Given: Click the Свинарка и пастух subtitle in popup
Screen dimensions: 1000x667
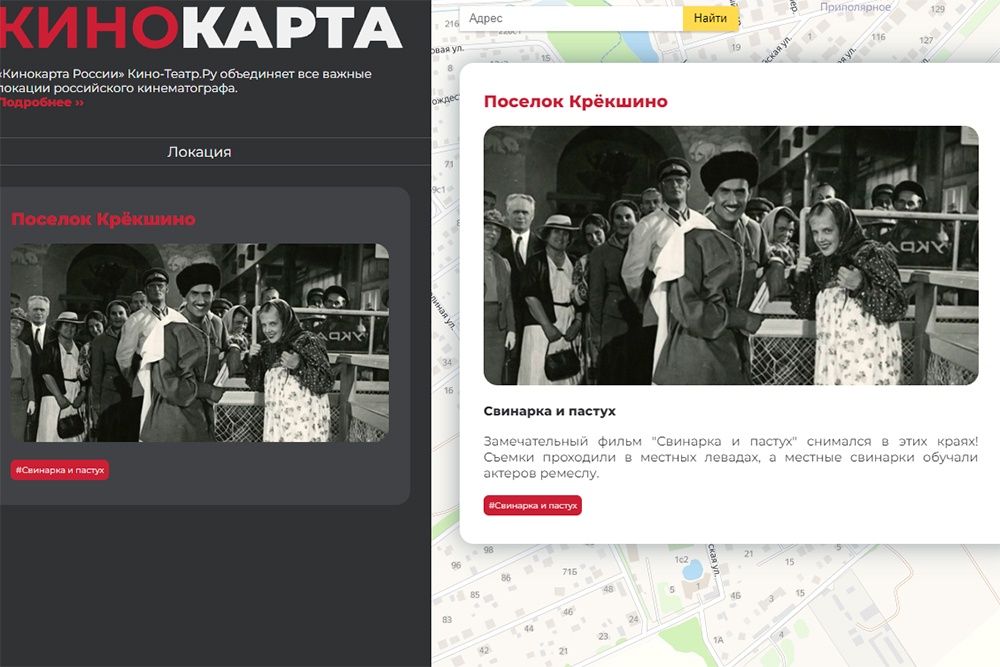Looking at the screenshot, I should (549, 411).
